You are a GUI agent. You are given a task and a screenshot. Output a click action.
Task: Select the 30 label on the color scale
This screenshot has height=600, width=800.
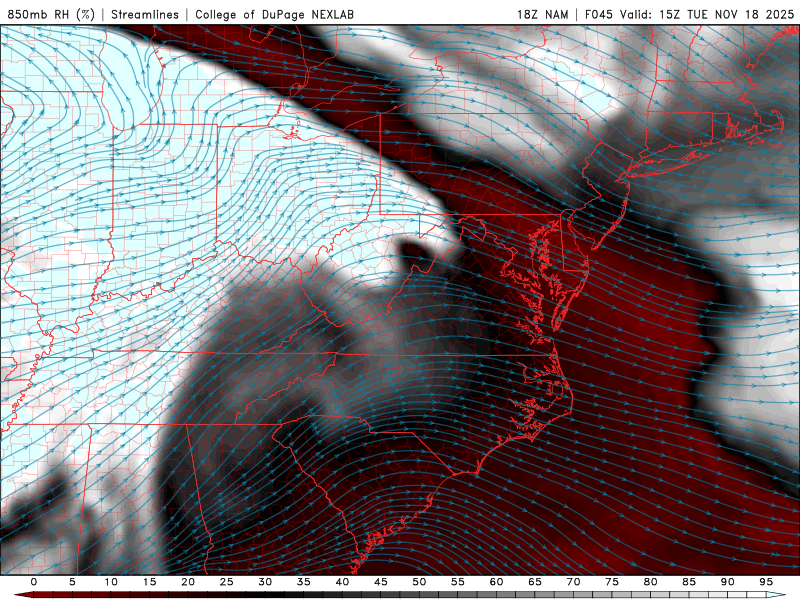click(x=265, y=582)
